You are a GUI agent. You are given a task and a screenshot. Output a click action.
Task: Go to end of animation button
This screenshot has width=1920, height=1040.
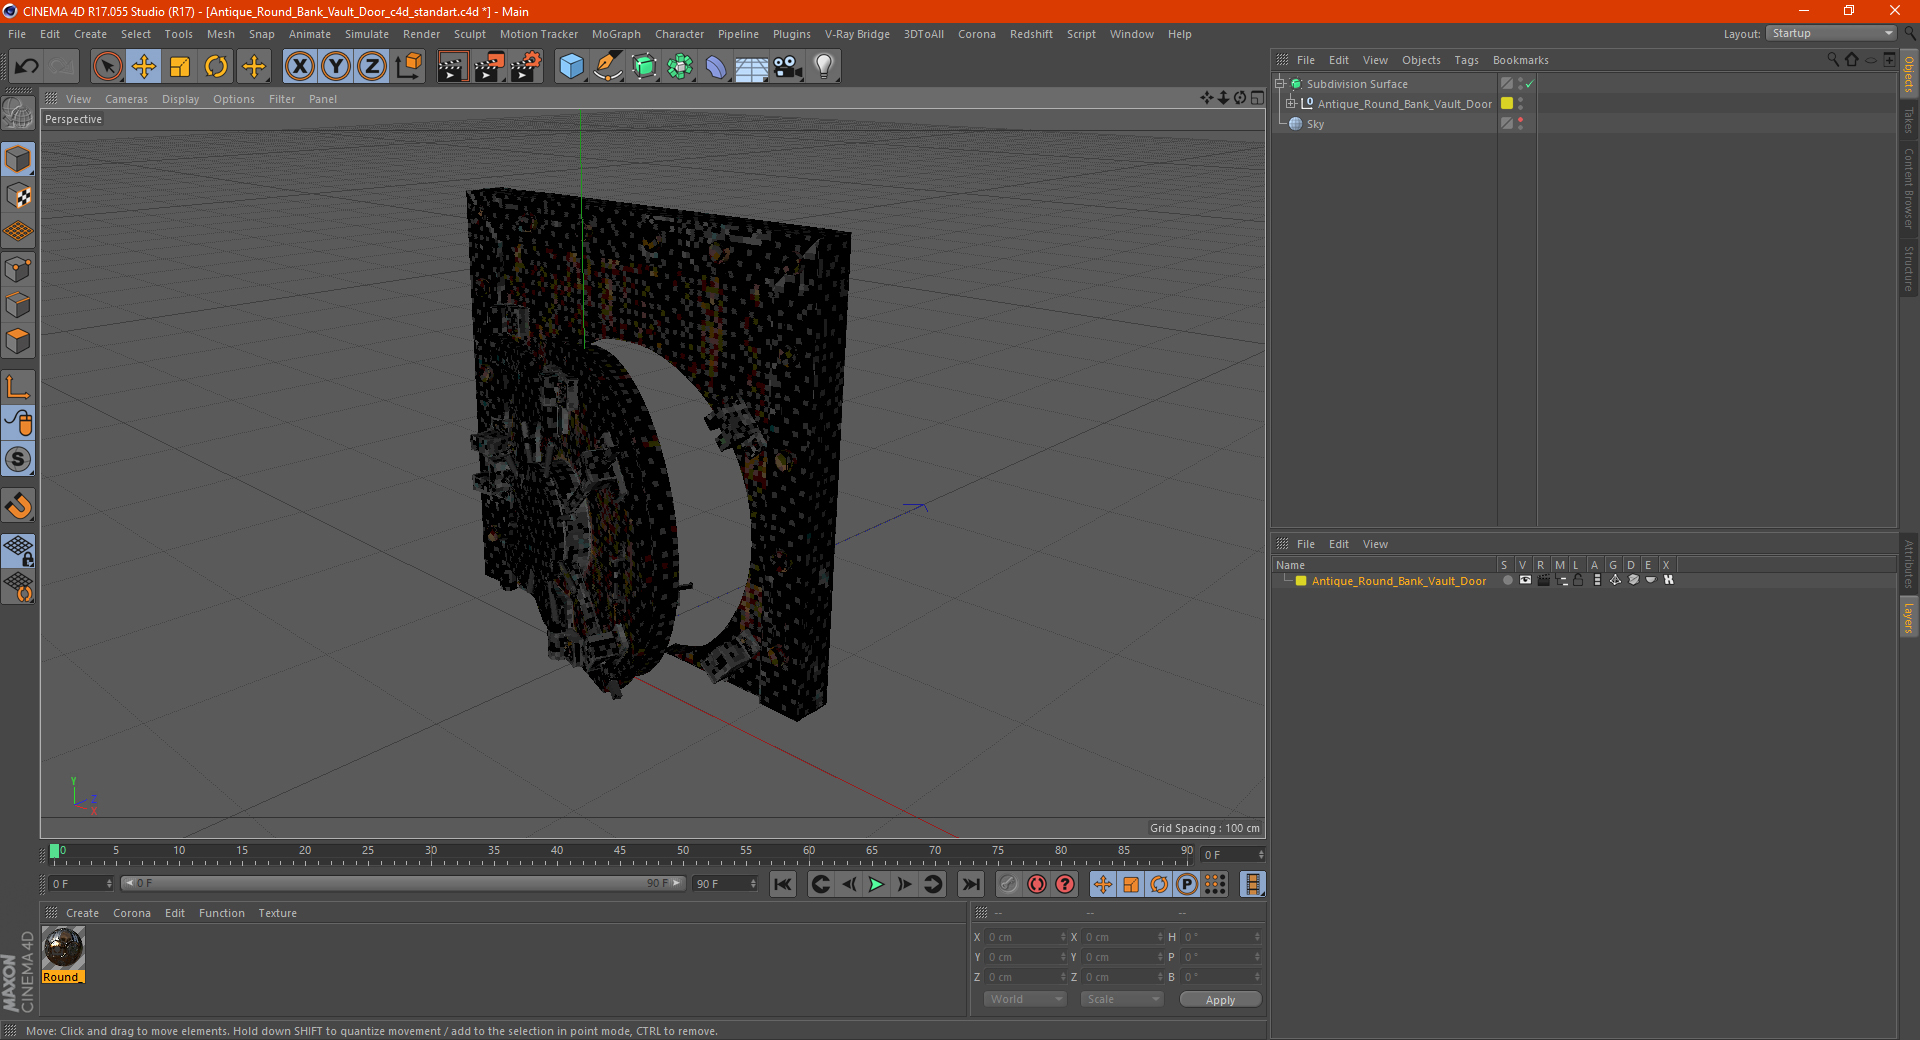point(970,884)
